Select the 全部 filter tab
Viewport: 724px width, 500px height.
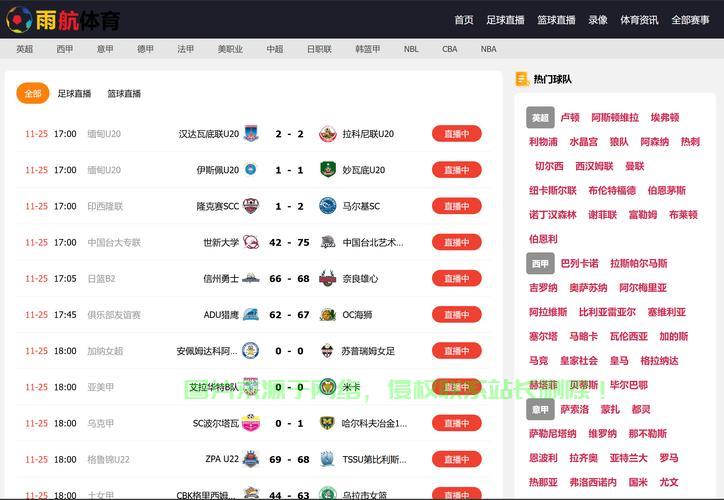coord(33,93)
